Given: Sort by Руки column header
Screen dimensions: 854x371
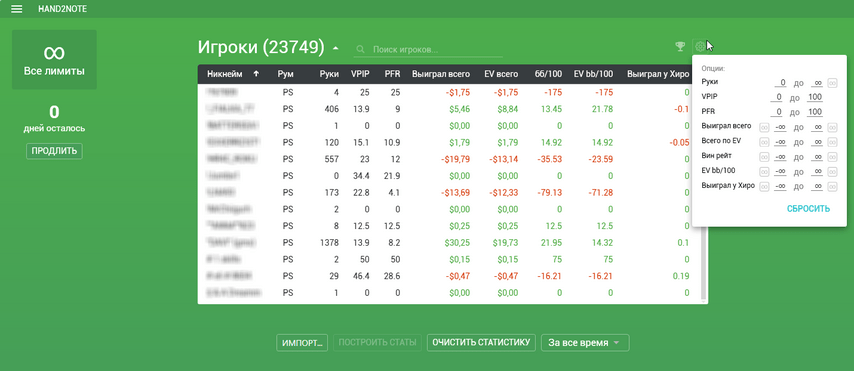Looking at the screenshot, I should 329,74.
